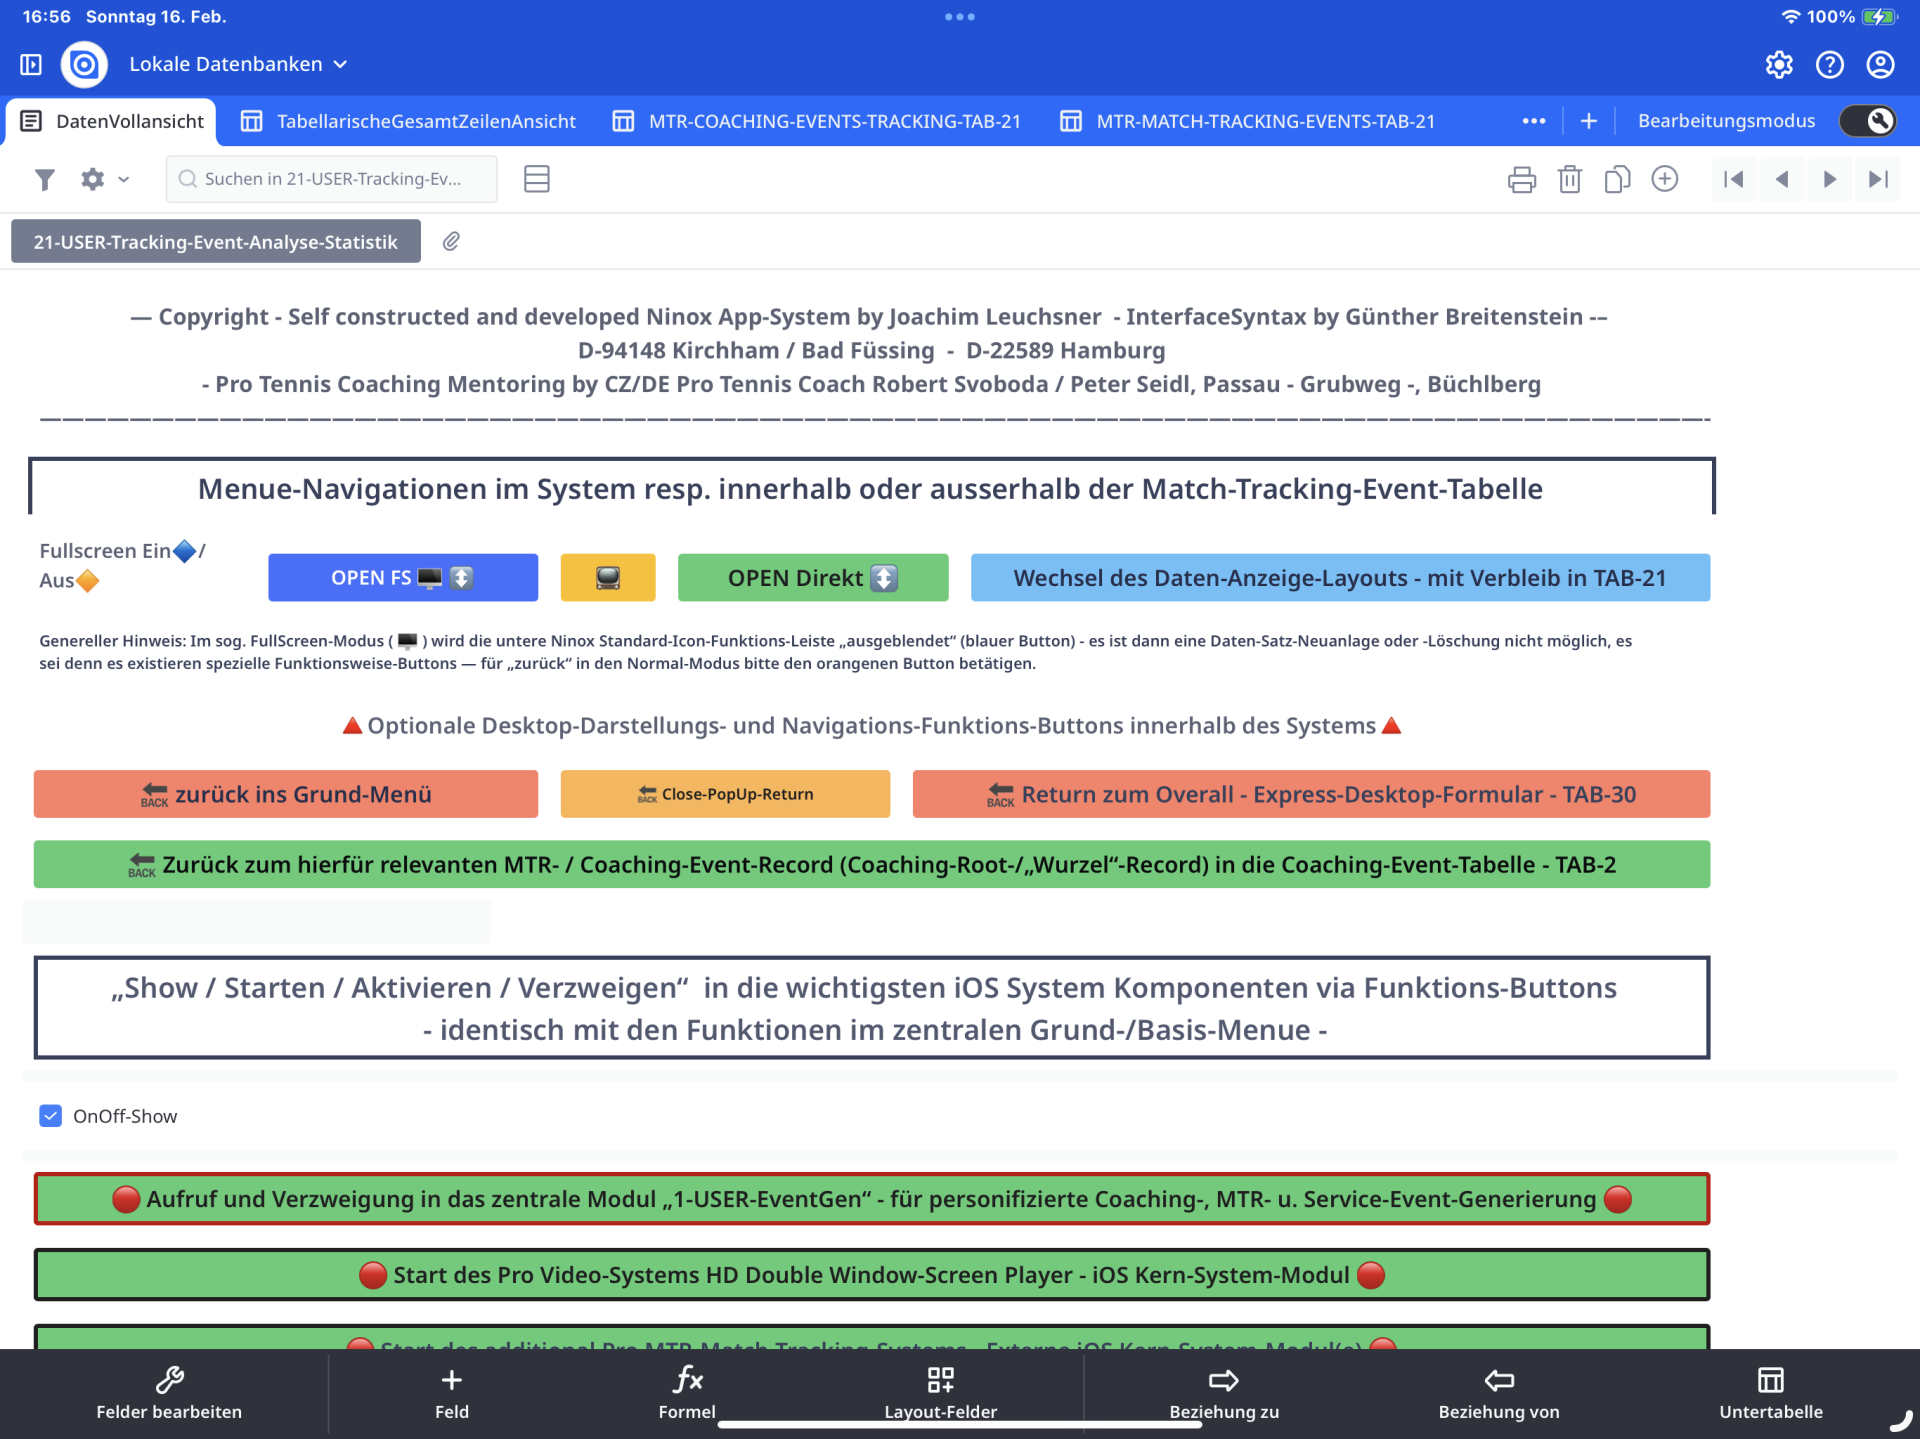The height and width of the screenshot is (1439, 1920).
Task: Open the help question mark icon
Action: (x=1830, y=64)
